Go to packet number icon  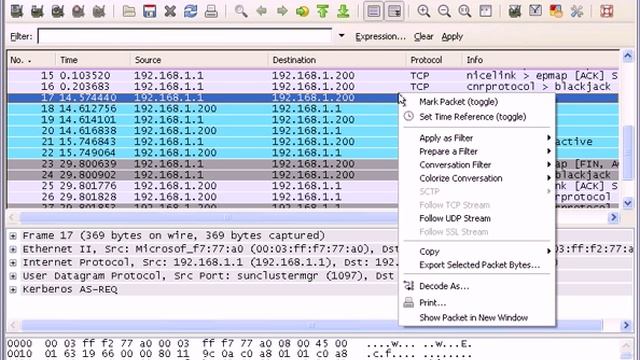302,11
